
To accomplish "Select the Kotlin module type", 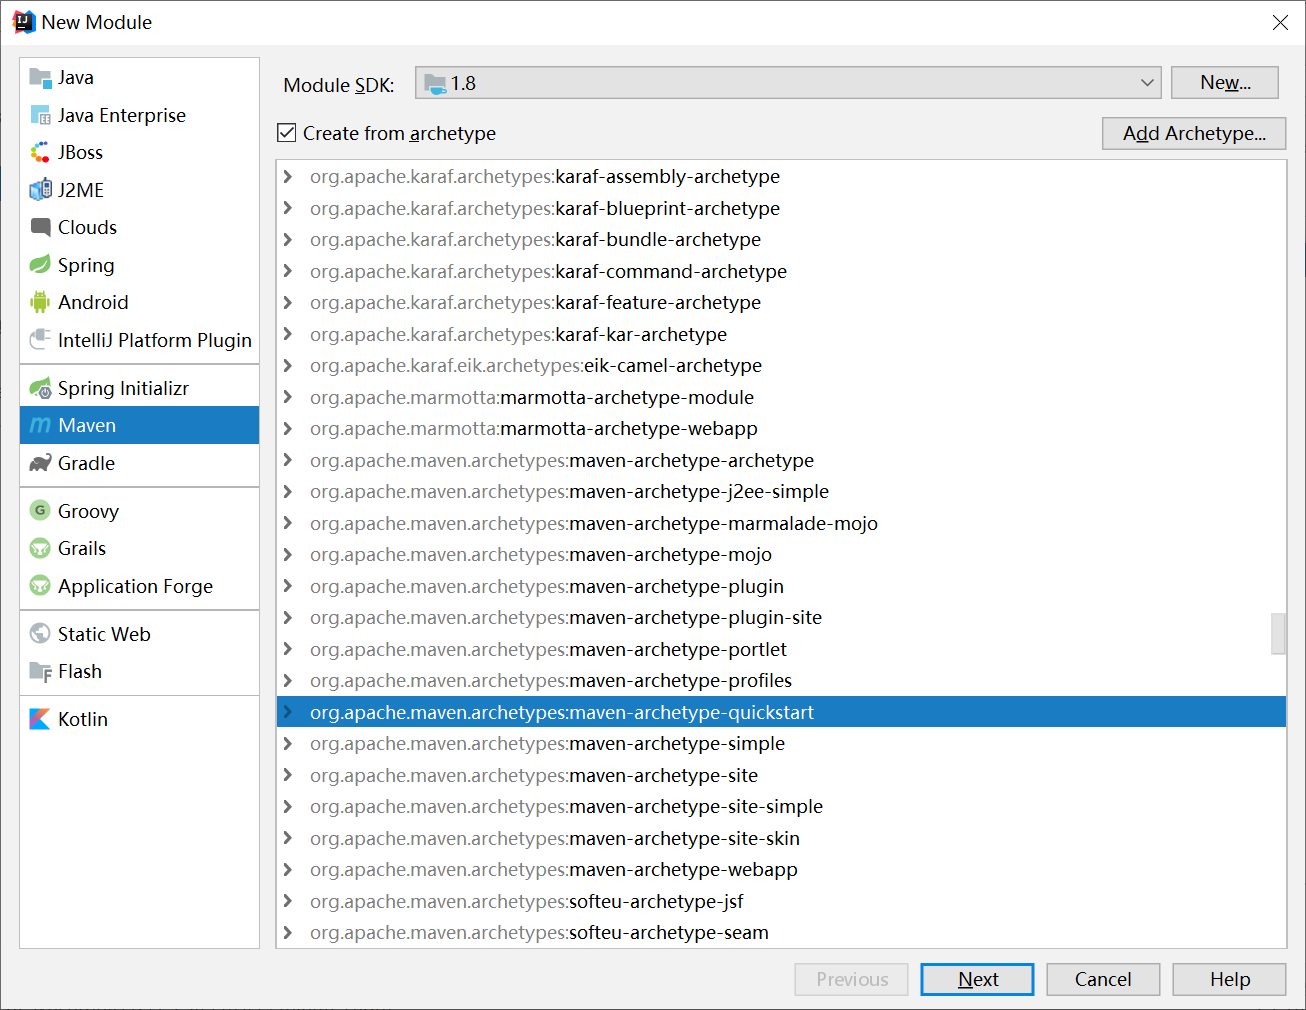I will point(139,719).
